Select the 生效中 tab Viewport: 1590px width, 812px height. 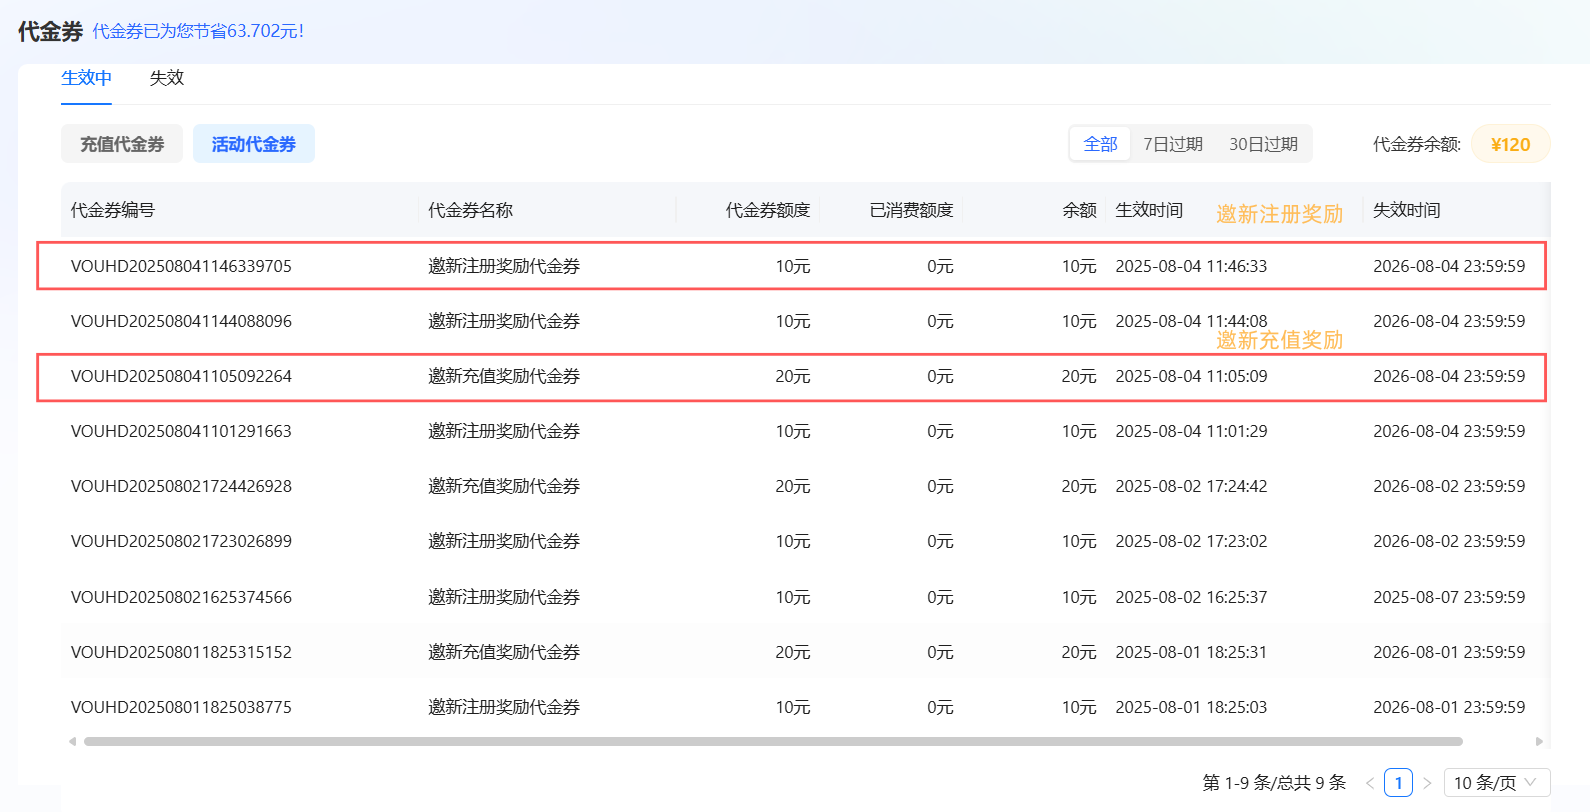pos(86,78)
